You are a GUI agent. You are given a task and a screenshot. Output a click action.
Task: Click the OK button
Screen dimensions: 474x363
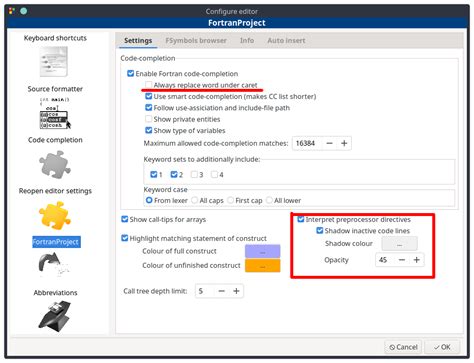[x=442, y=347]
